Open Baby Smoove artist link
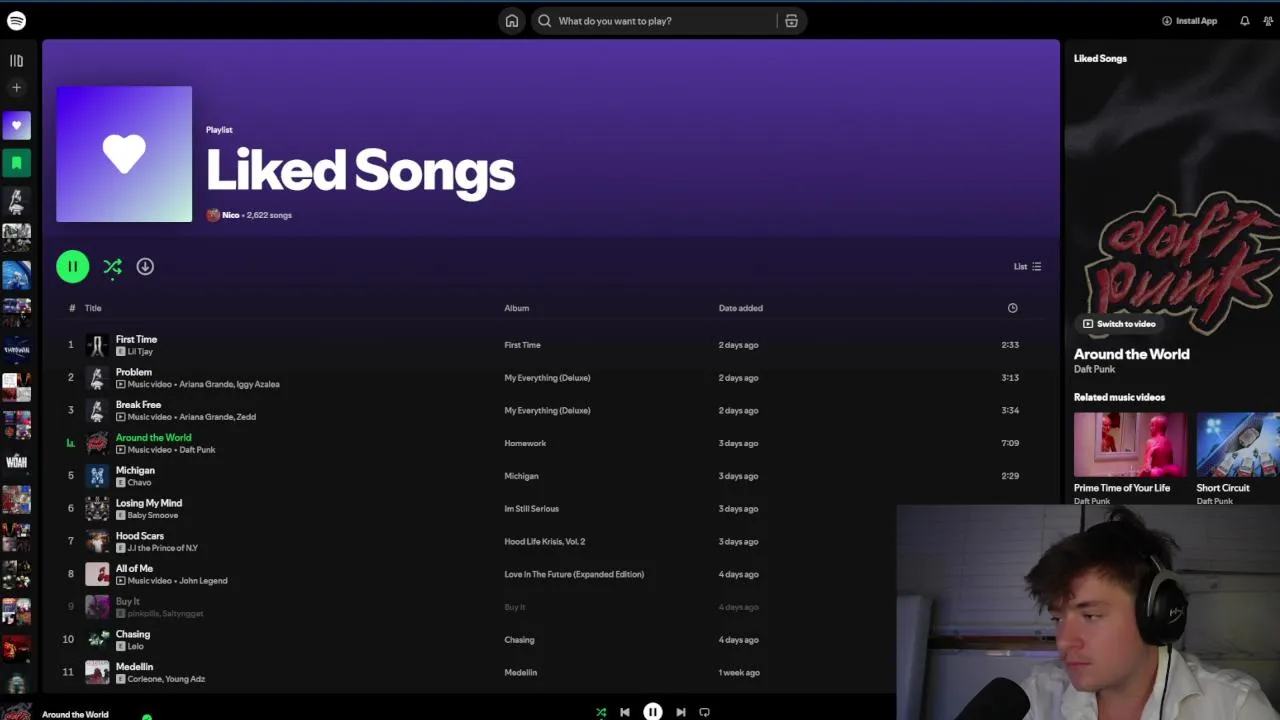 click(x=153, y=515)
